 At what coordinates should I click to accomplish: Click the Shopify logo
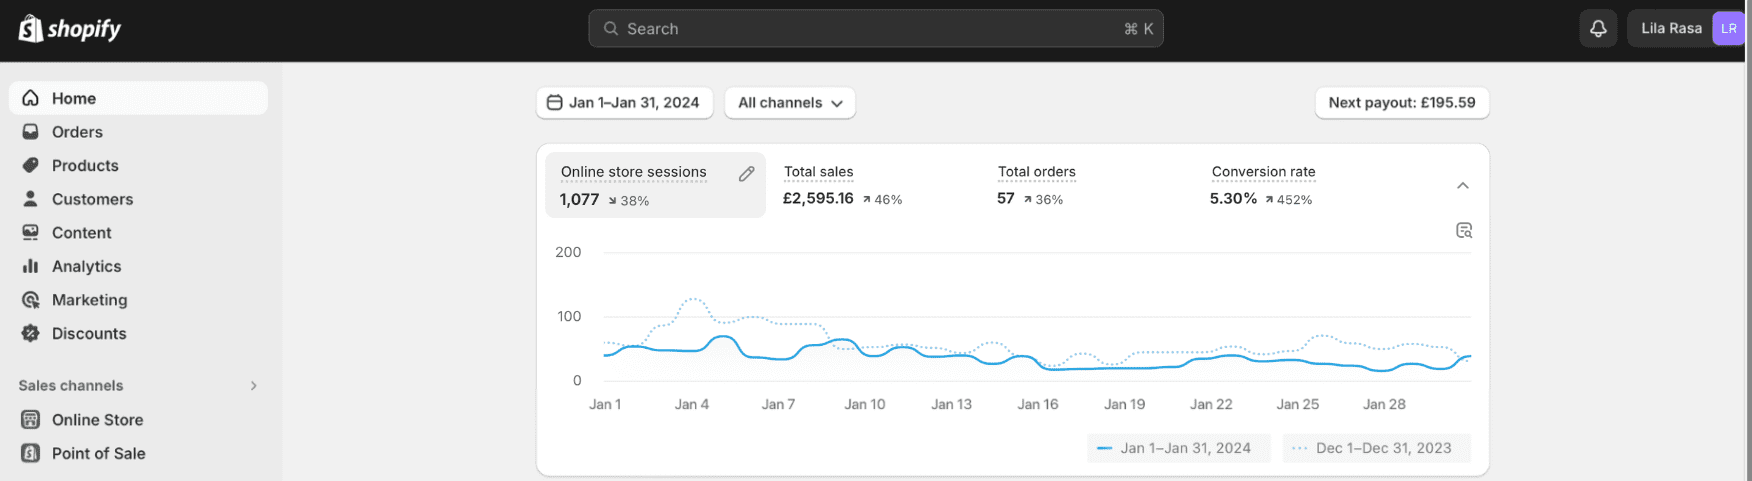point(69,29)
